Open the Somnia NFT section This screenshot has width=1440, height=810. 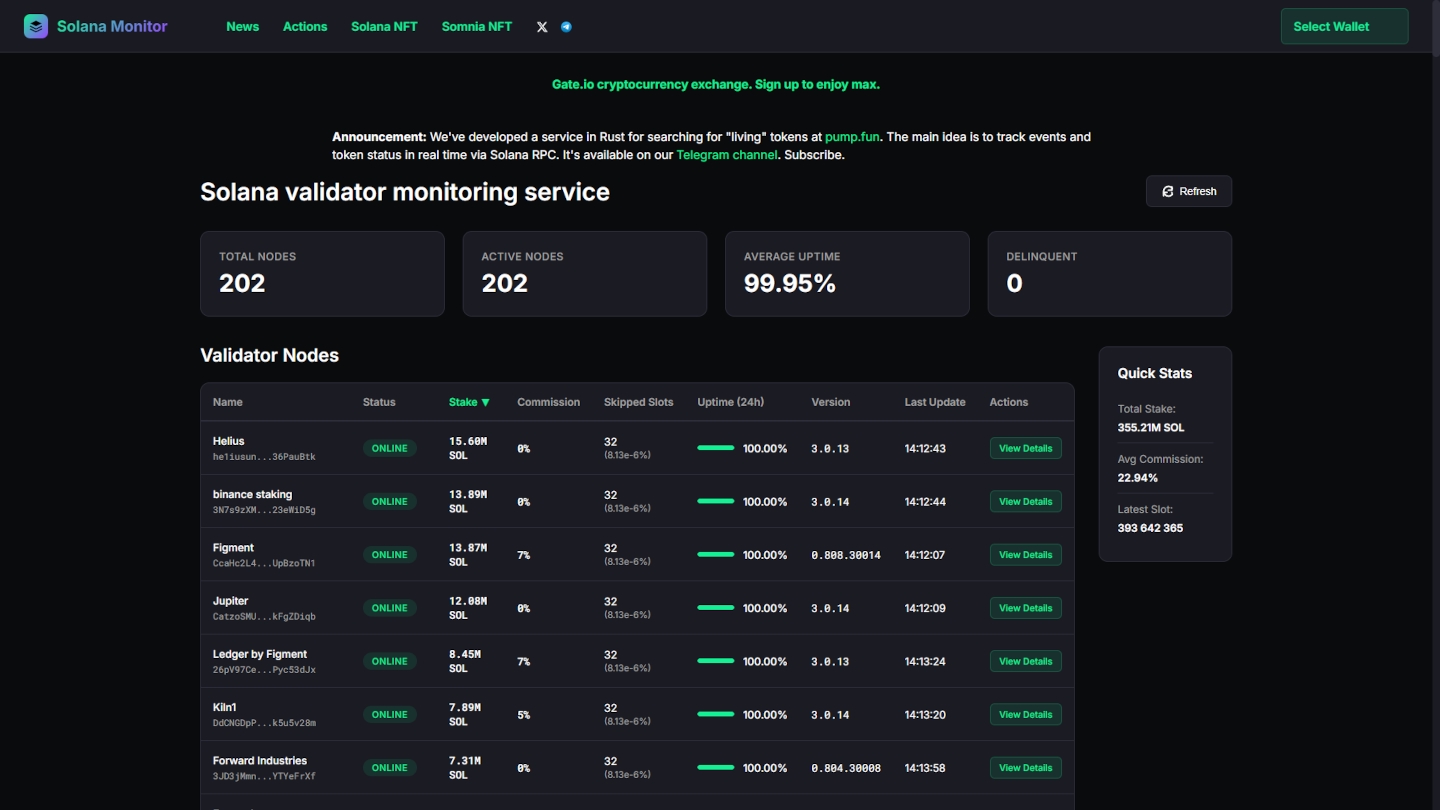click(477, 27)
